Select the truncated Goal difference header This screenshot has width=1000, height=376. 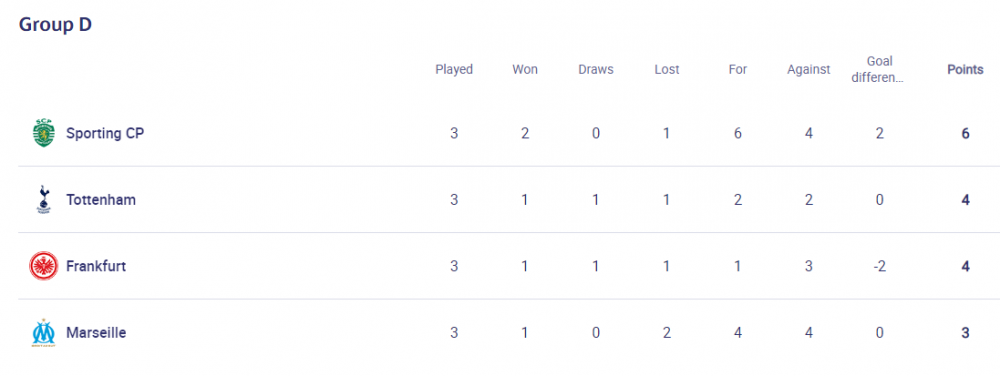(879, 69)
